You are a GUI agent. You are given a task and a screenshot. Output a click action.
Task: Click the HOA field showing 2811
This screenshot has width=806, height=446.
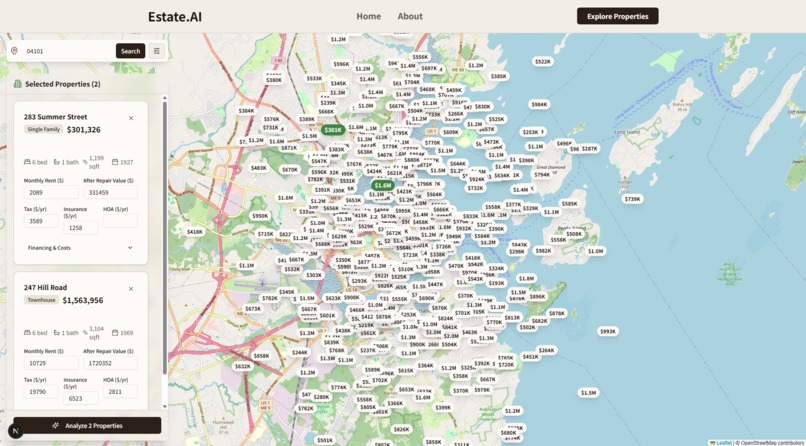(x=120, y=392)
